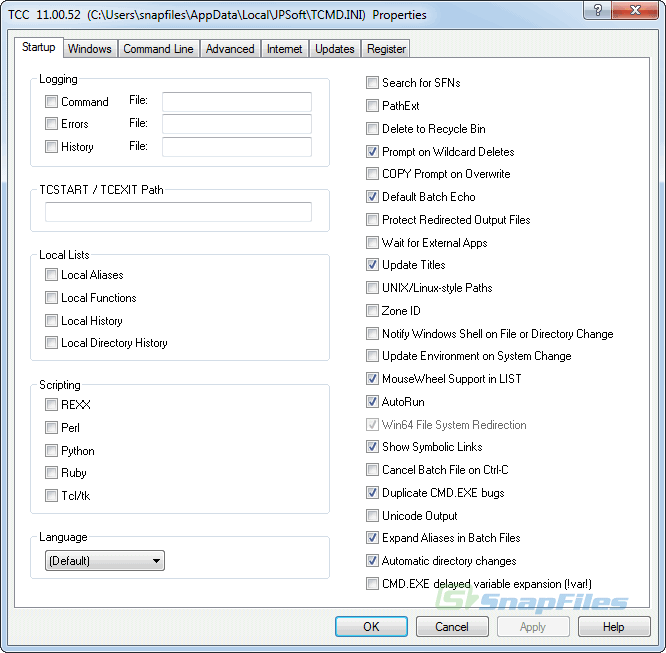
Task: Check Local History option
Action: (x=51, y=320)
